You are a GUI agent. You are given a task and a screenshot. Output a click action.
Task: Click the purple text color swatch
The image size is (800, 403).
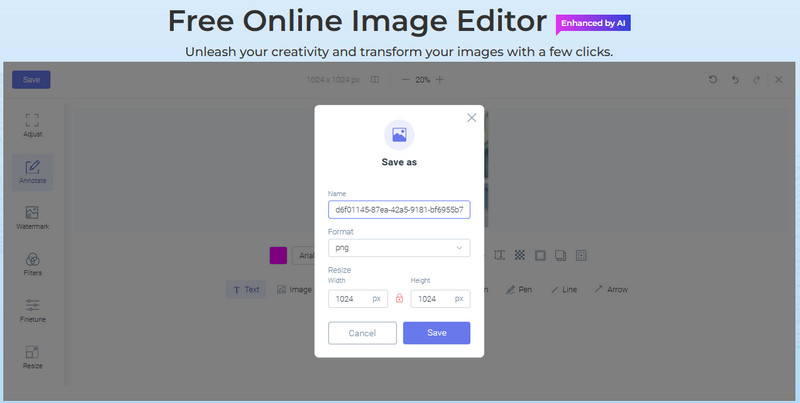pyautogui.click(x=278, y=255)
